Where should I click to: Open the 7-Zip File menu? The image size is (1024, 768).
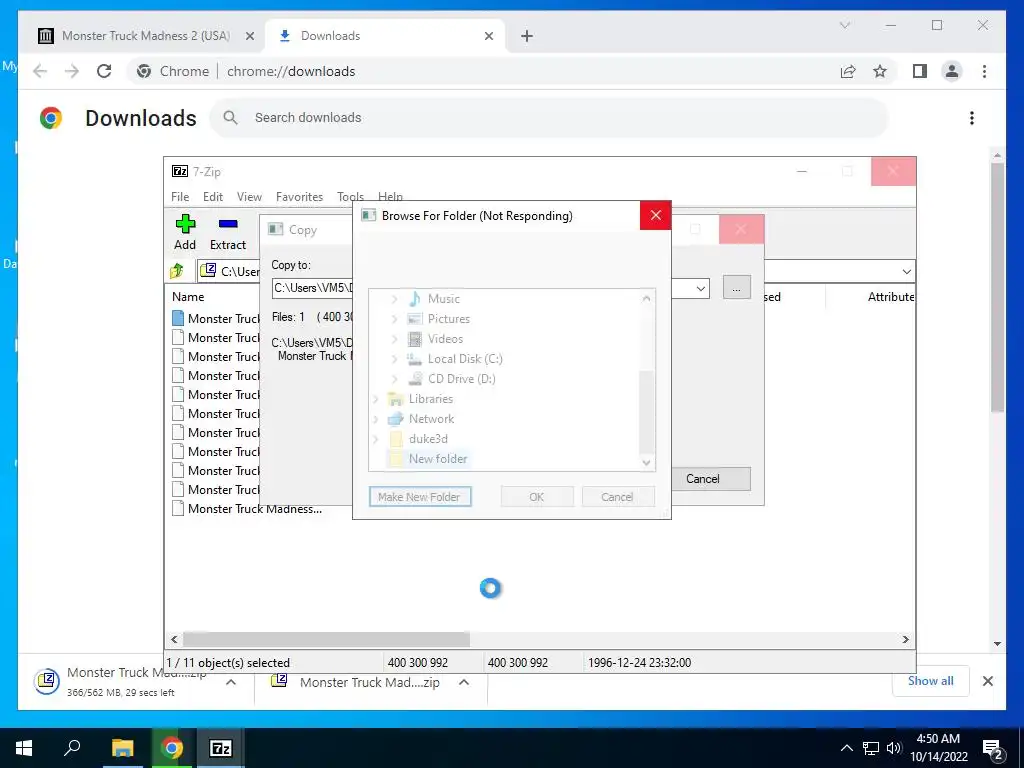tap(180, 197)
